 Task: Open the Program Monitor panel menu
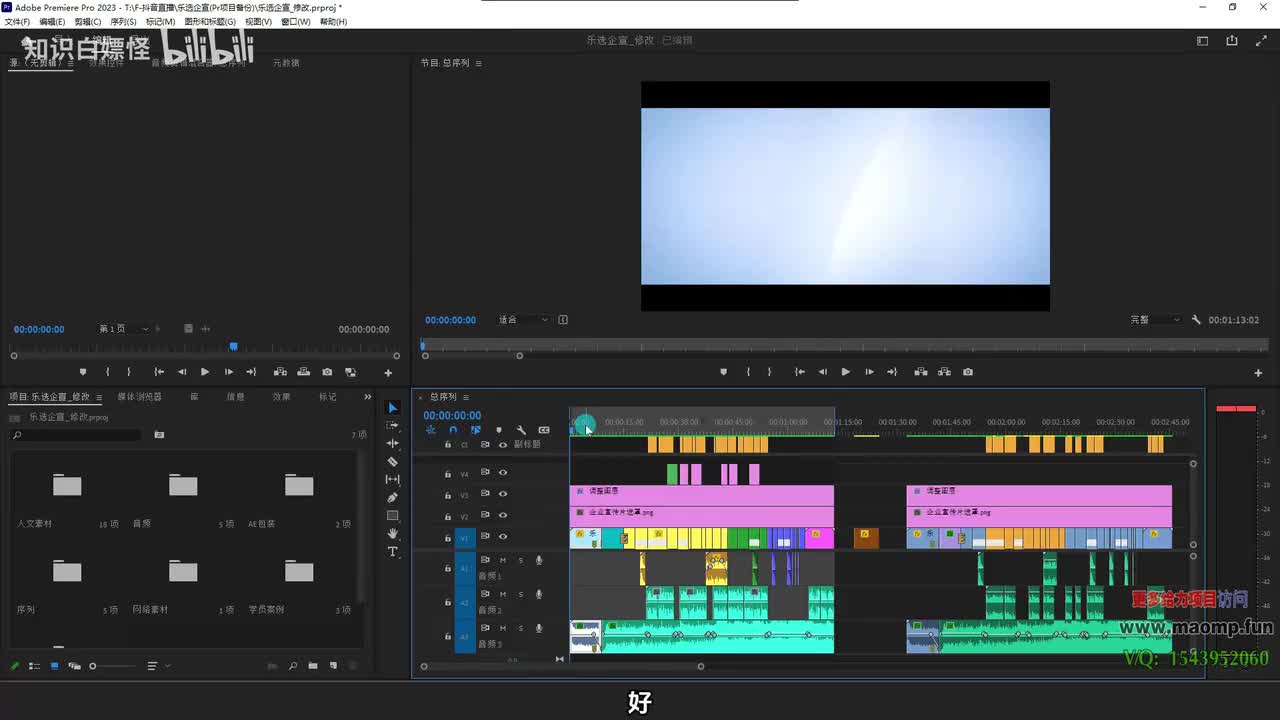[478, 63]
